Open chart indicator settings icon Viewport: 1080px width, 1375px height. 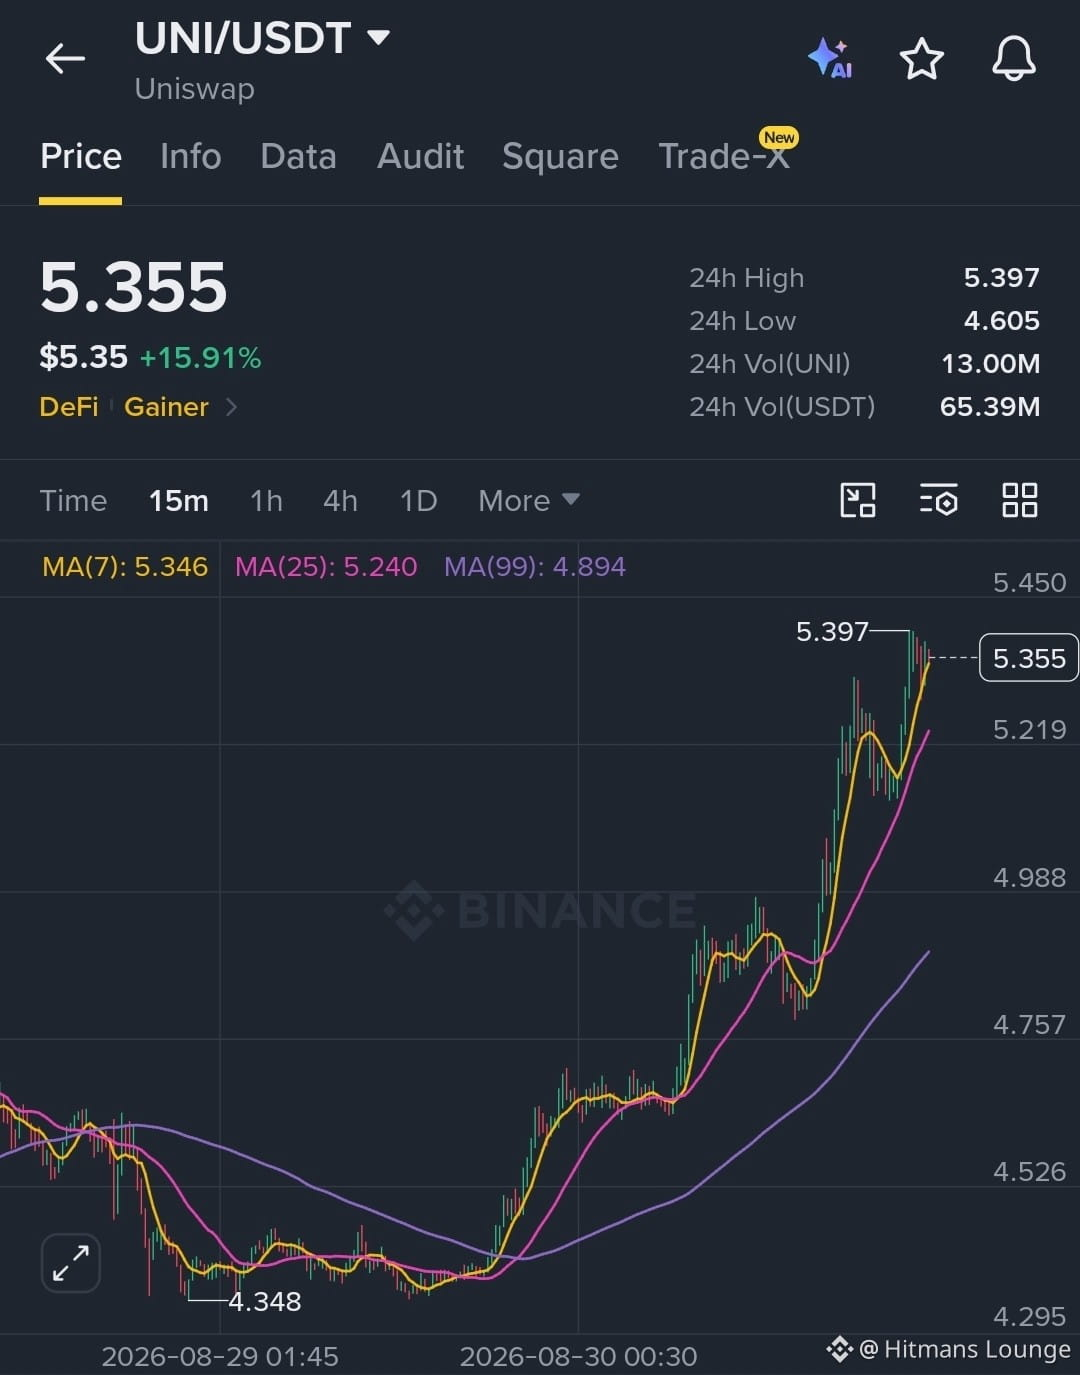click(x=938, y=500)
